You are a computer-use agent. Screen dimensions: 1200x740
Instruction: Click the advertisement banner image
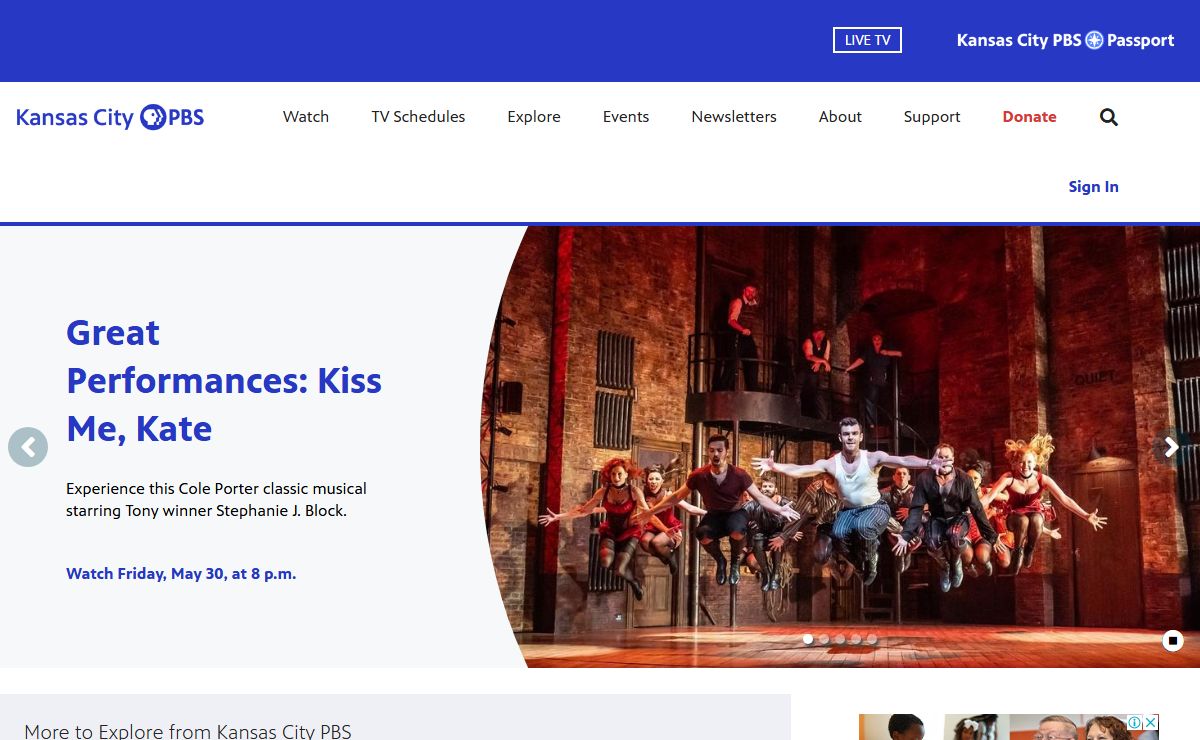[1008, 727]
